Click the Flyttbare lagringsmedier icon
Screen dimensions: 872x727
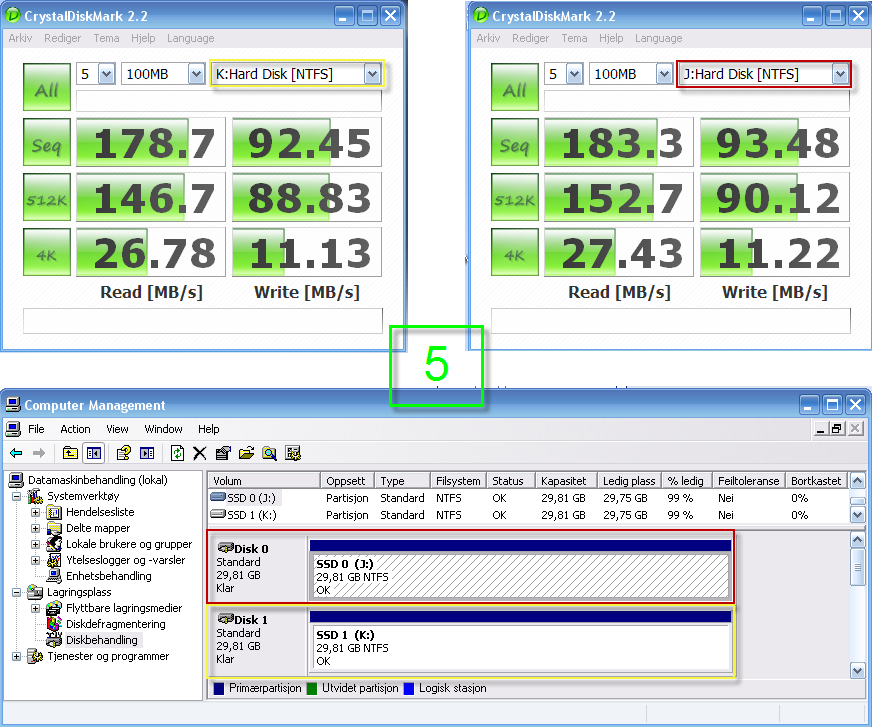54,608
